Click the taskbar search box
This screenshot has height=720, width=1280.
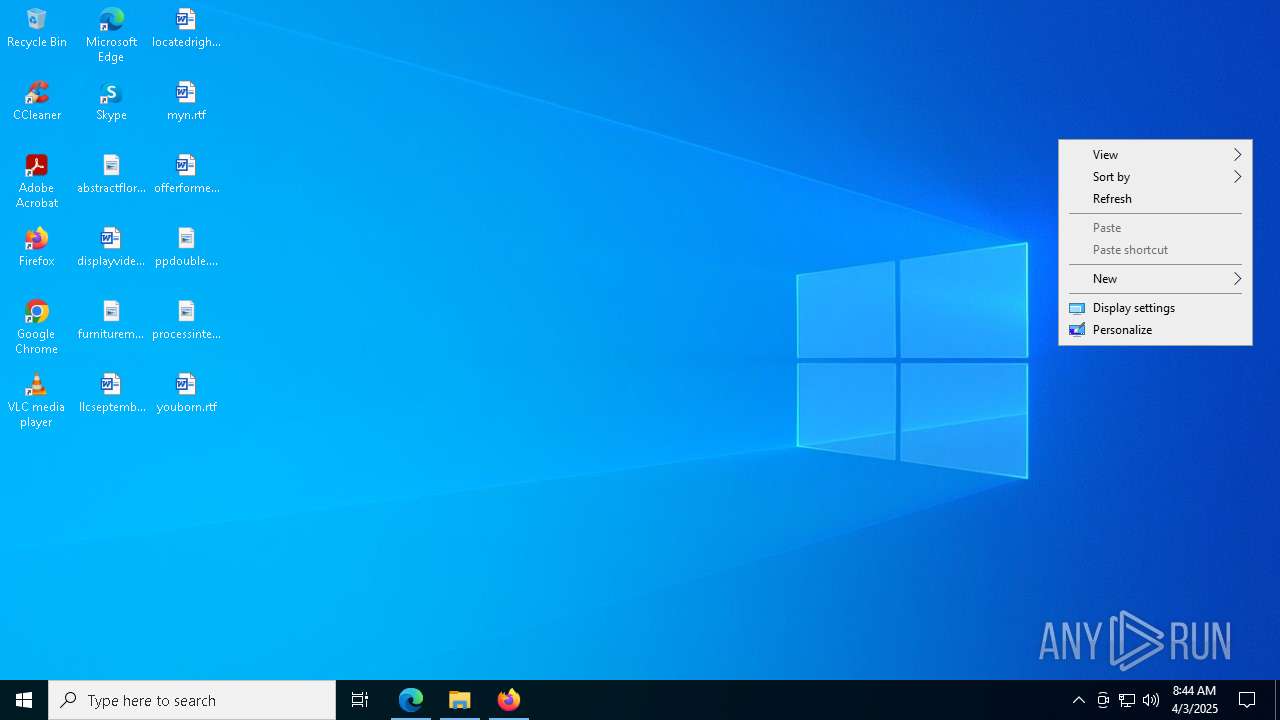tap(192, 700)
